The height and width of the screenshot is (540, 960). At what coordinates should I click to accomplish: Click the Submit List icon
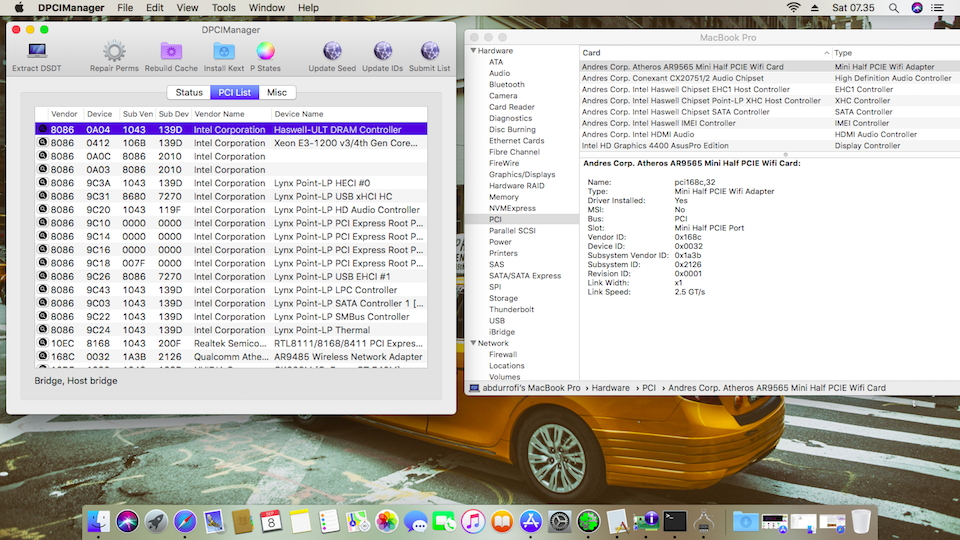pos(429,51)
